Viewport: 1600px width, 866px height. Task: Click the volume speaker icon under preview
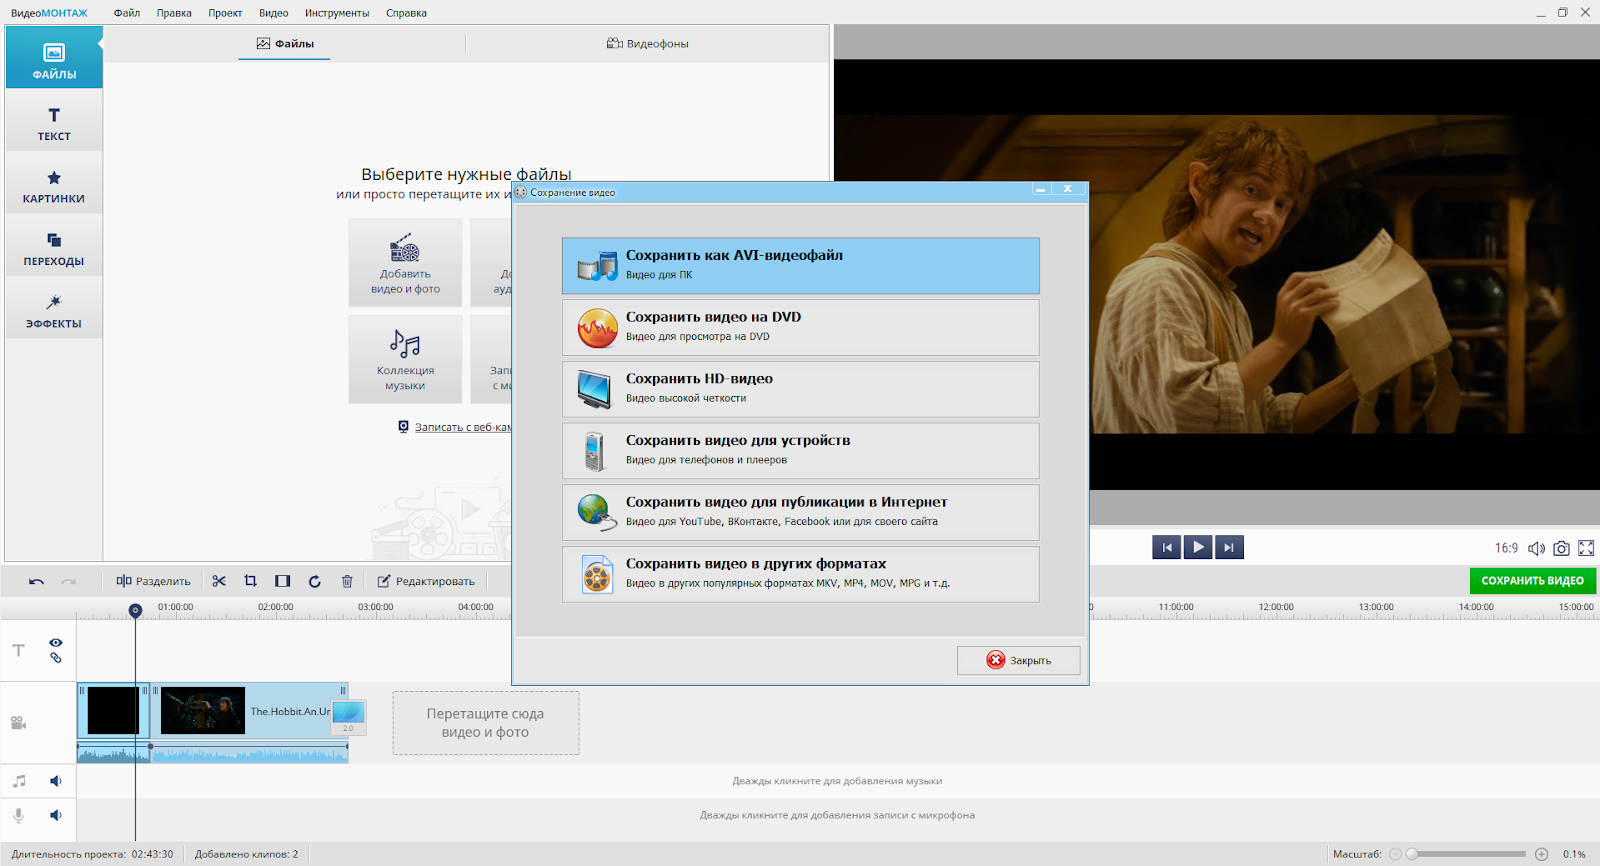(1536, 548)
